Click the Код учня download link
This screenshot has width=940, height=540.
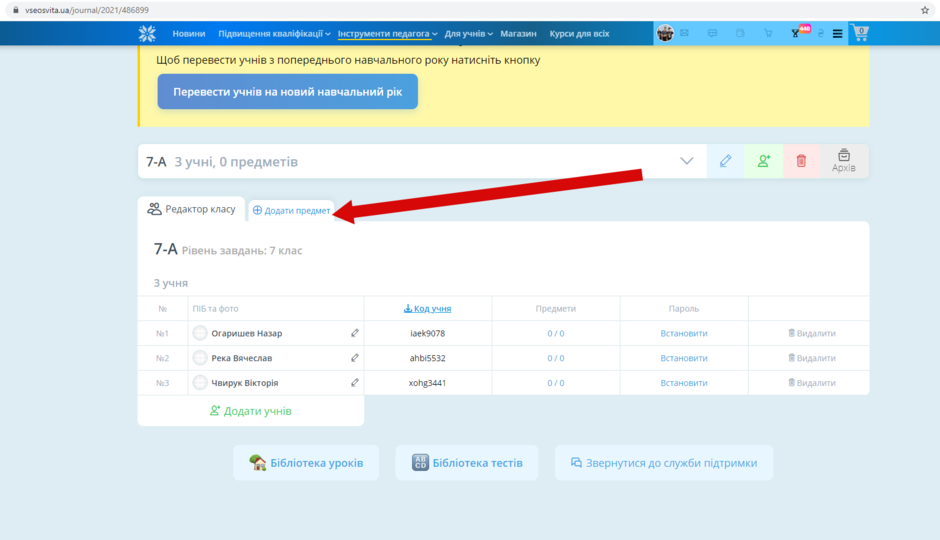[x=427, y=309]
